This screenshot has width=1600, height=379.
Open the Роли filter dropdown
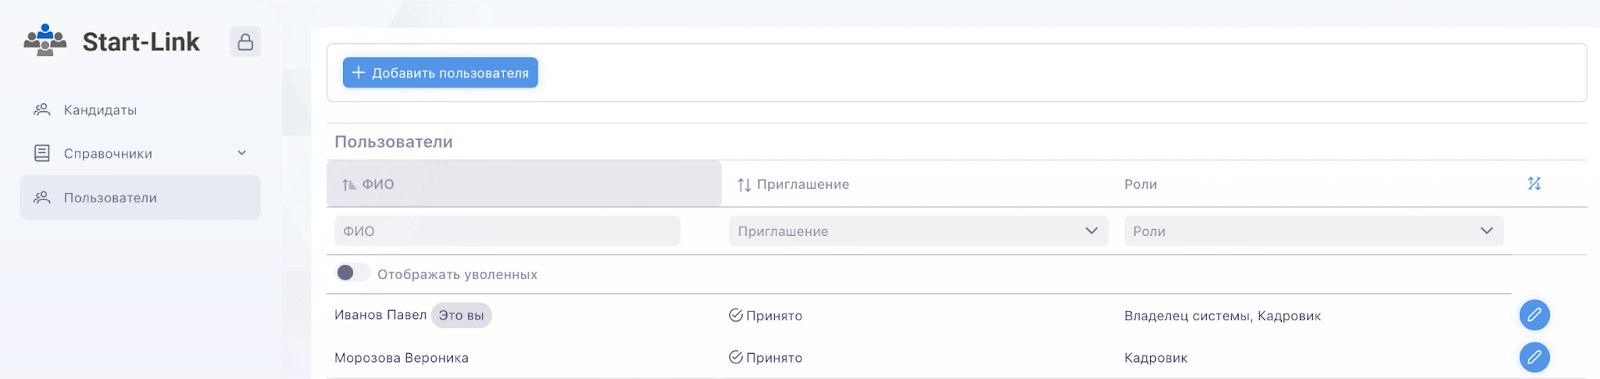coord(1314,231)
